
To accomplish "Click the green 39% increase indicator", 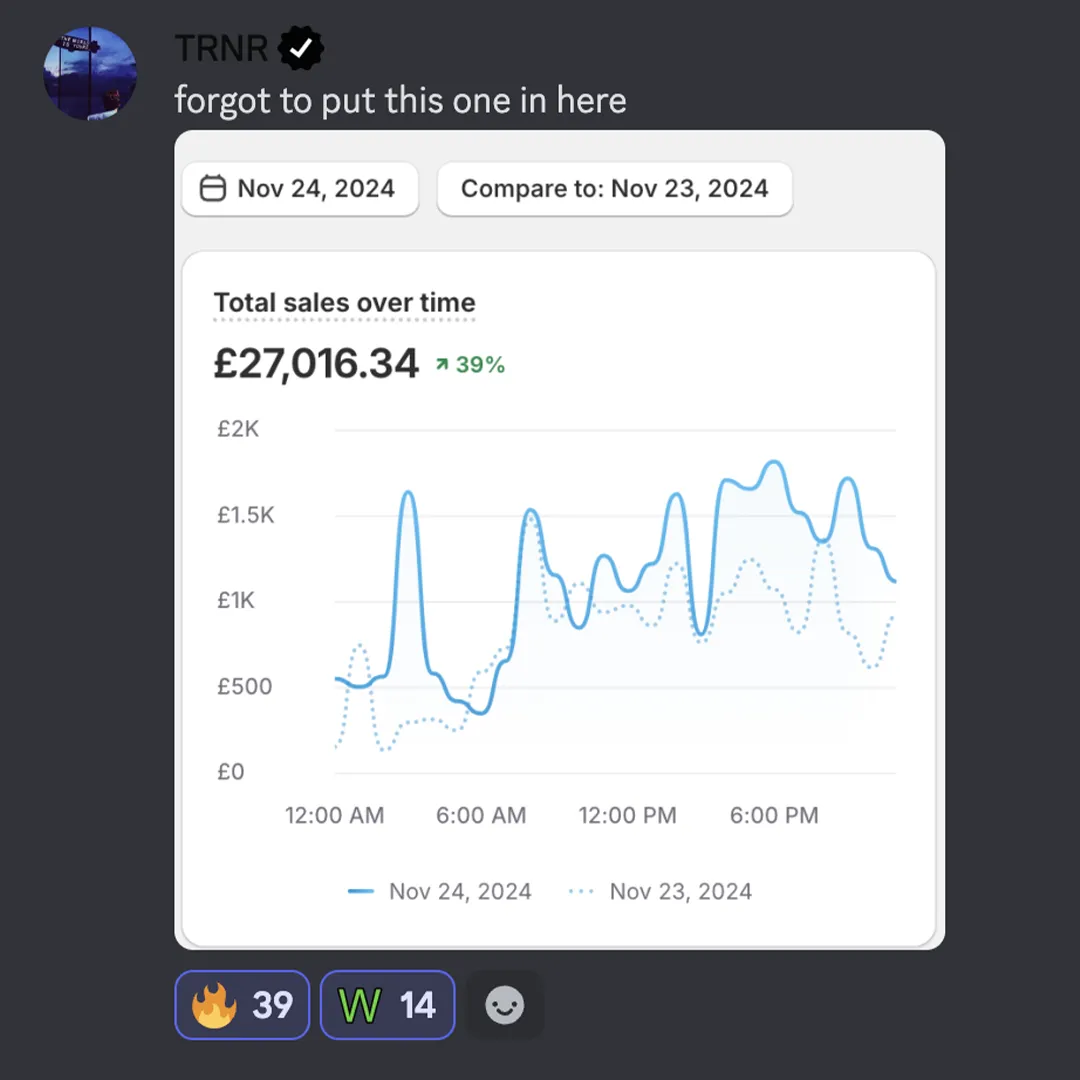I will point(470,364).
